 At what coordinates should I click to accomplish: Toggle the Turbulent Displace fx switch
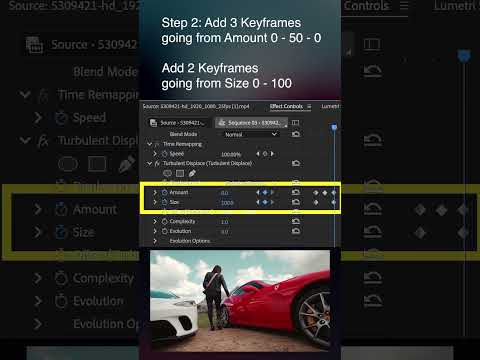[x=157, y=164]
